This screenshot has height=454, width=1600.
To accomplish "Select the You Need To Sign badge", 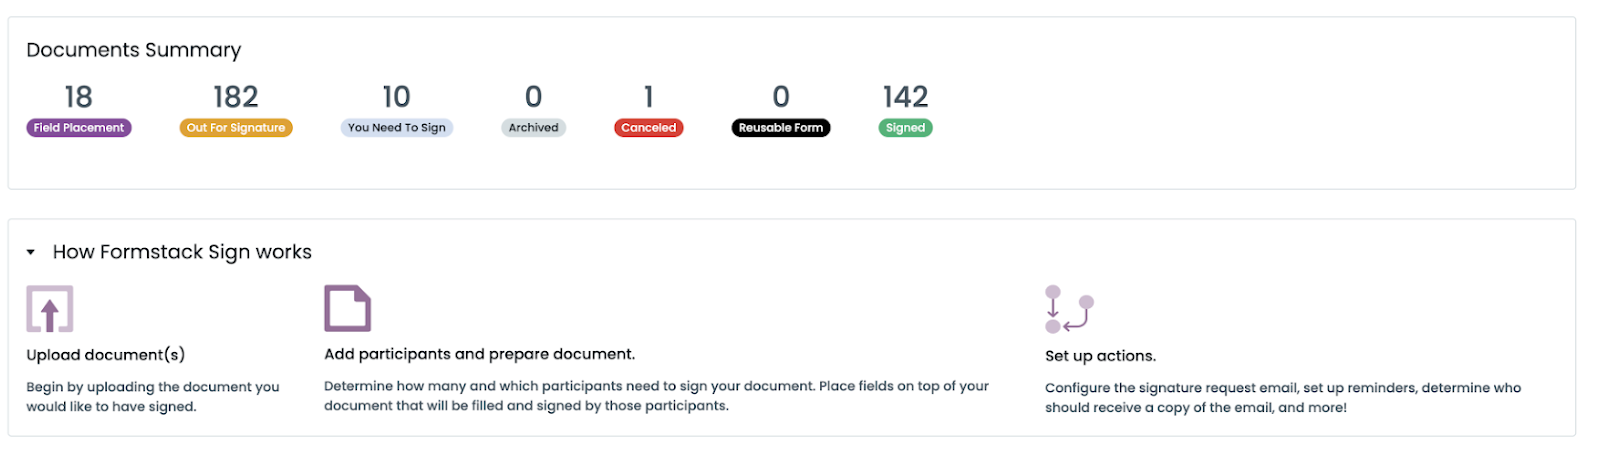I will [397, 128].
